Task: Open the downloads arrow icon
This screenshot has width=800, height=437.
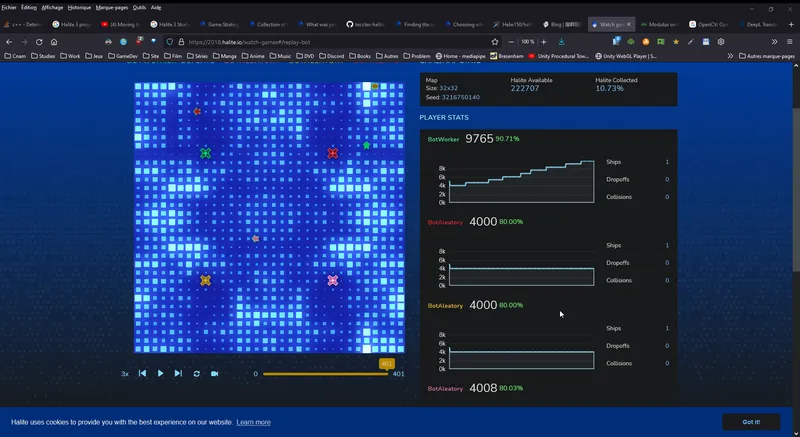Action: [561, 42]
